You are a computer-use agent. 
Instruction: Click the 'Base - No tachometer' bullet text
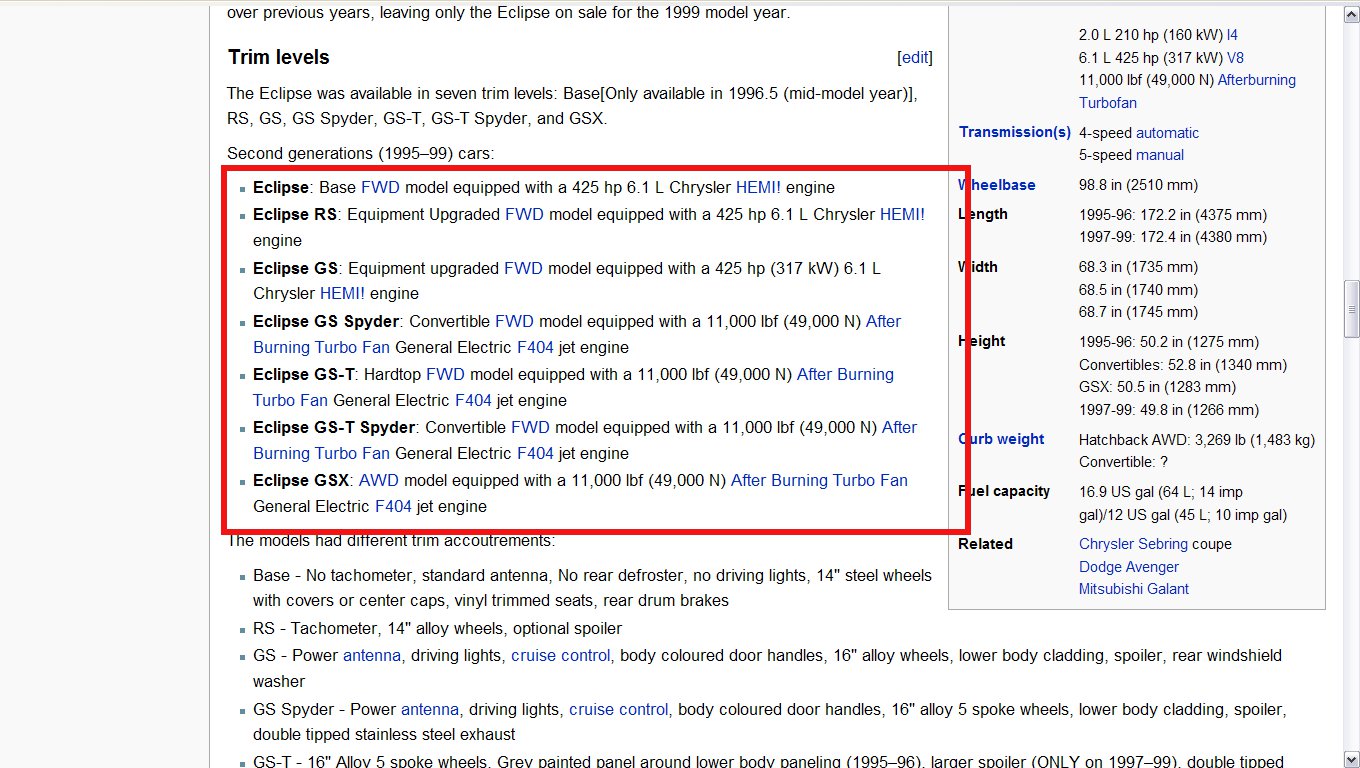coord(592,588)
